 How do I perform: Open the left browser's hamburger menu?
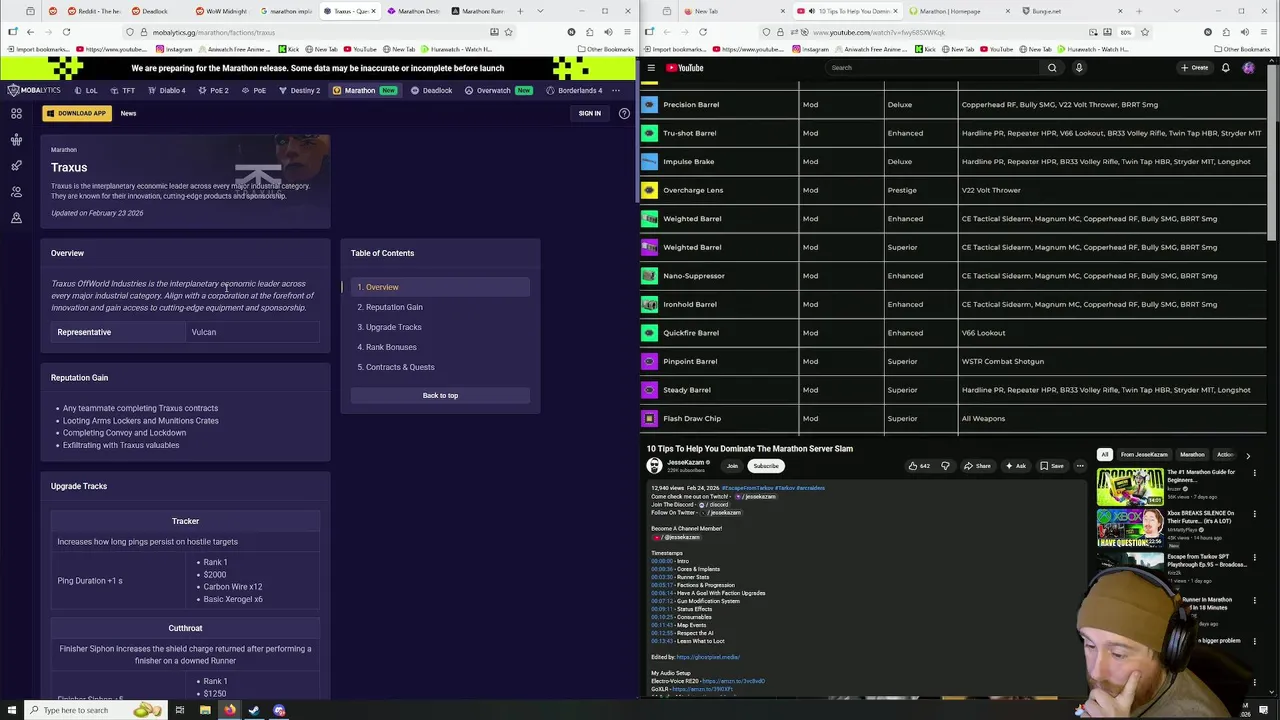pos(626,32)
